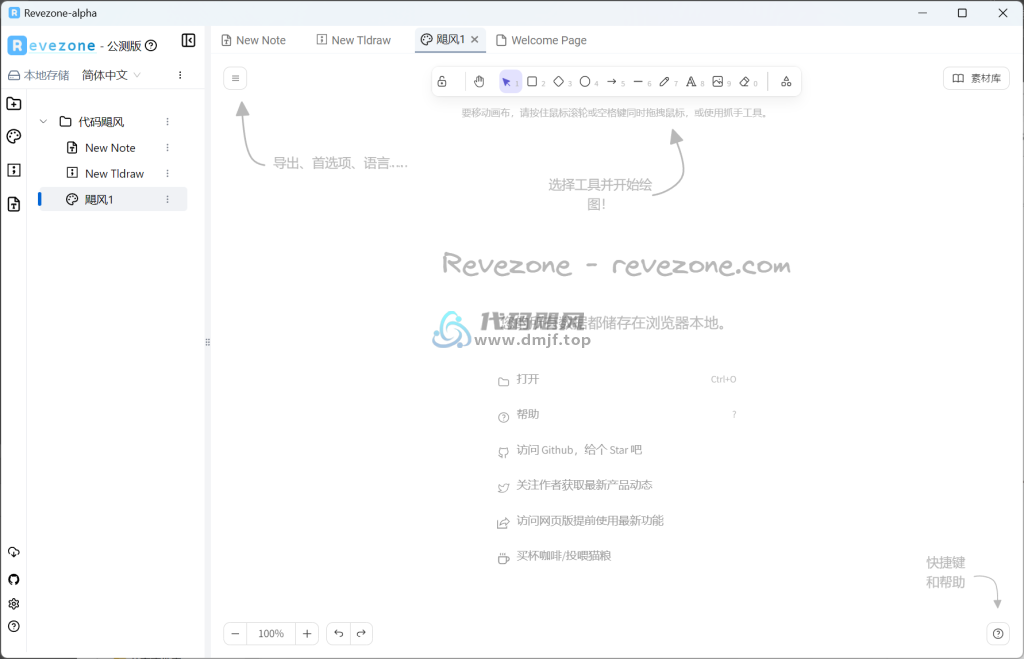Viewport: 1024px width, 659px height.
Task: Select the Ellipse tool
Action: pos(588,82)
